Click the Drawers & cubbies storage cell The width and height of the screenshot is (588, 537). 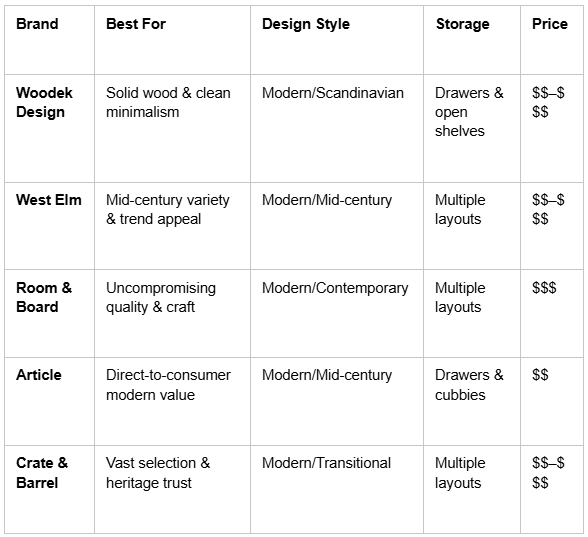(x=472, y=401)
